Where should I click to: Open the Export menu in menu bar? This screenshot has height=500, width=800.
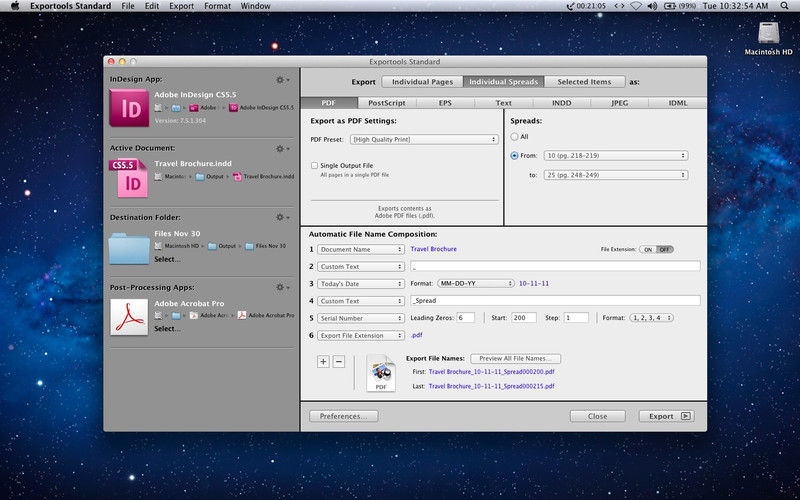pyautogui.click(x=182, y=6)
